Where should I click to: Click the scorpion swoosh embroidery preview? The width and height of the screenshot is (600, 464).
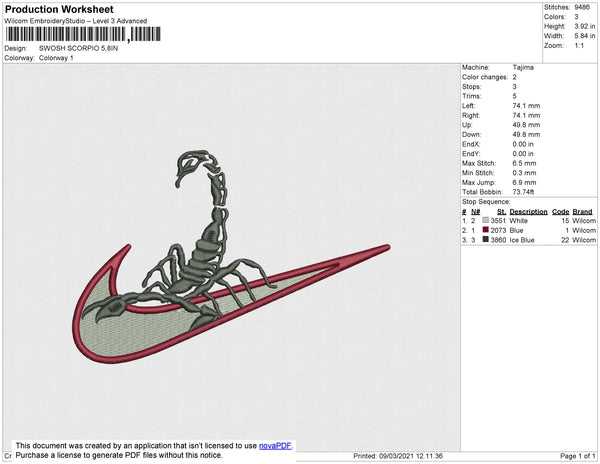click(231, 257)
